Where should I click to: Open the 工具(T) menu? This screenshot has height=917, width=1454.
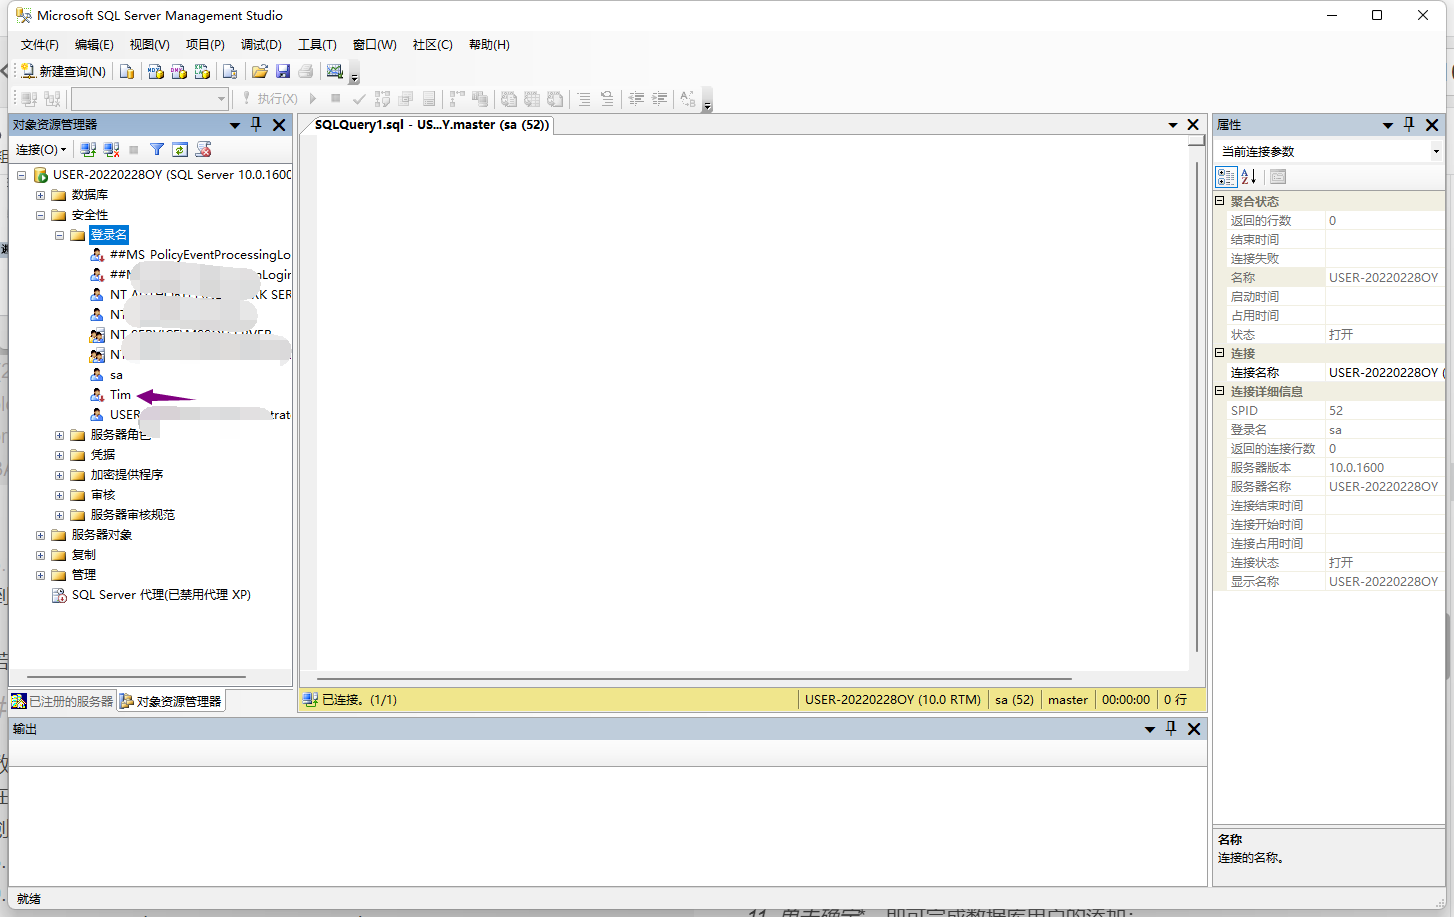317,44
